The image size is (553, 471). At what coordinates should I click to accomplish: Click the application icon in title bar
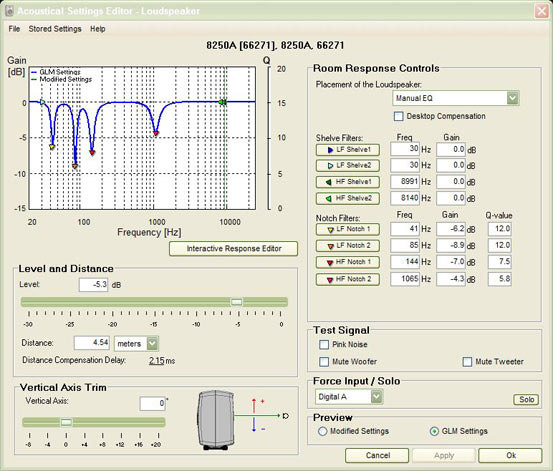pyautogui.click(x=9, y=11)
